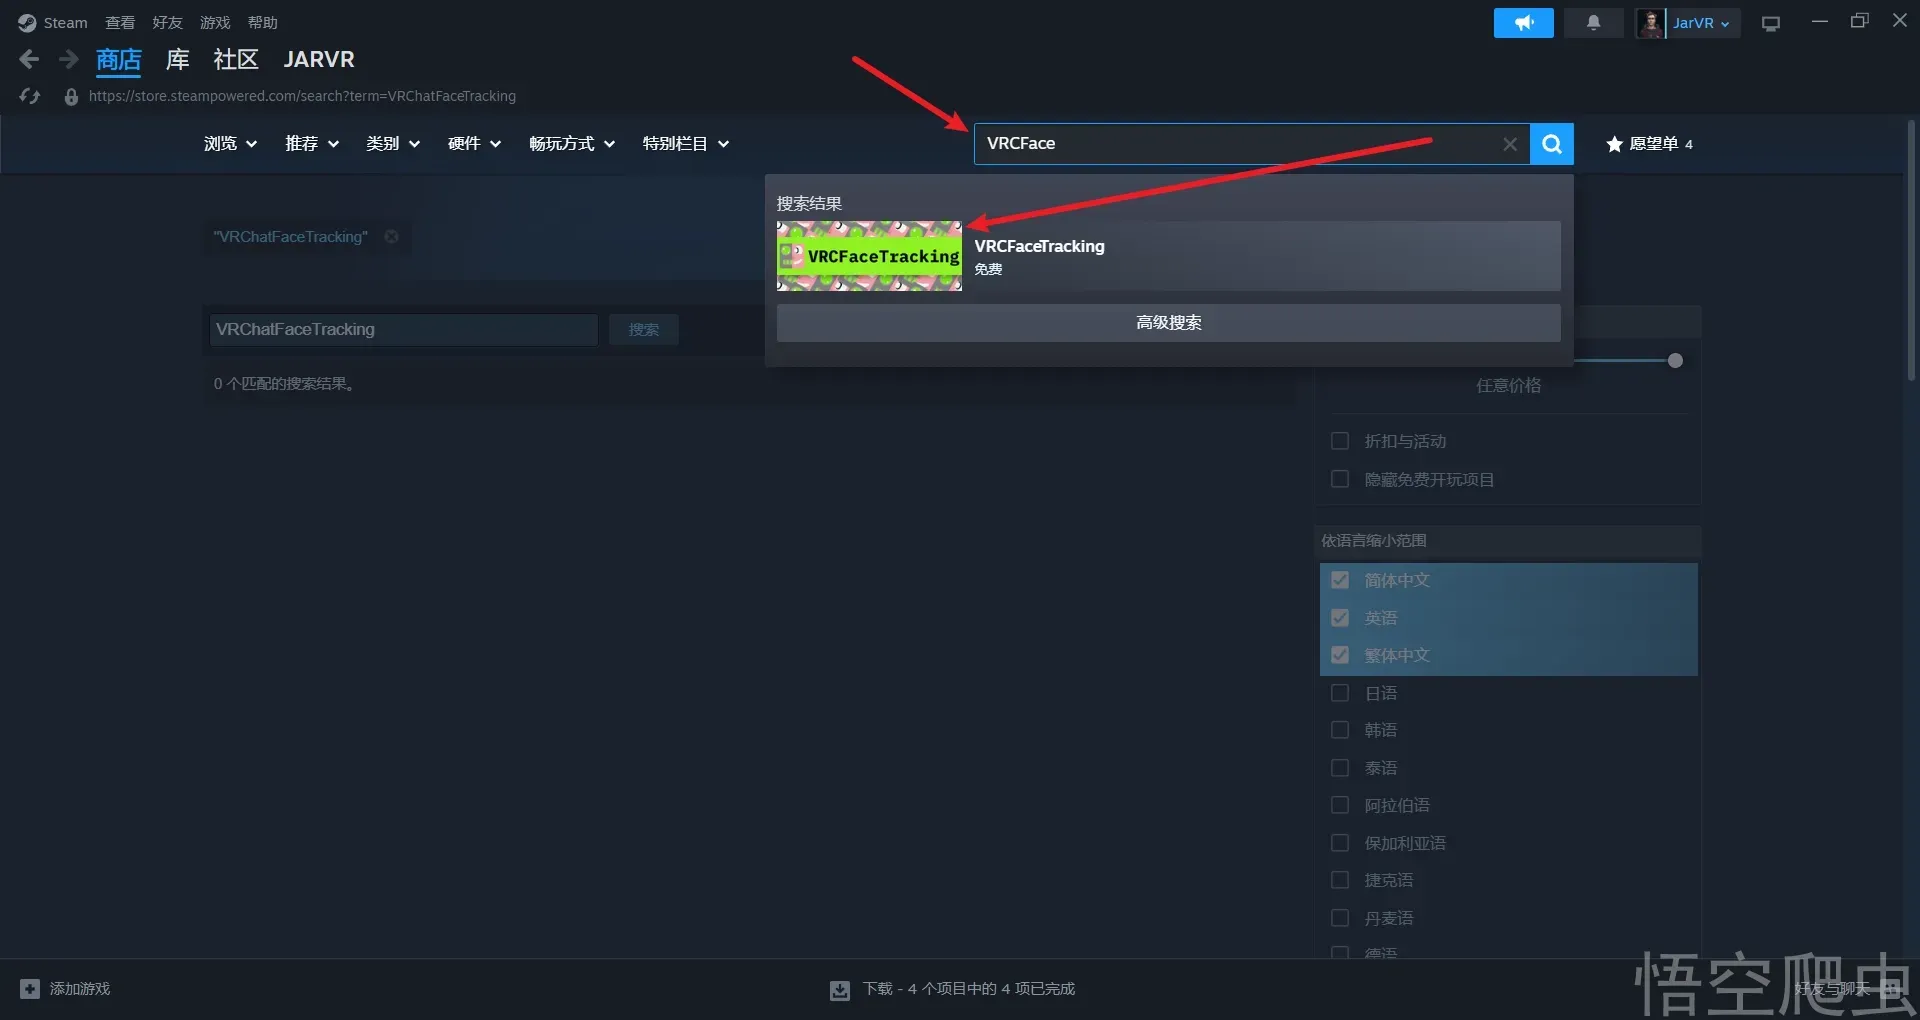Open the 好友 menu
Image resolution: width=1920 pixels, height=1020 pixels.
pyautogui.click(x=167, y=23)
